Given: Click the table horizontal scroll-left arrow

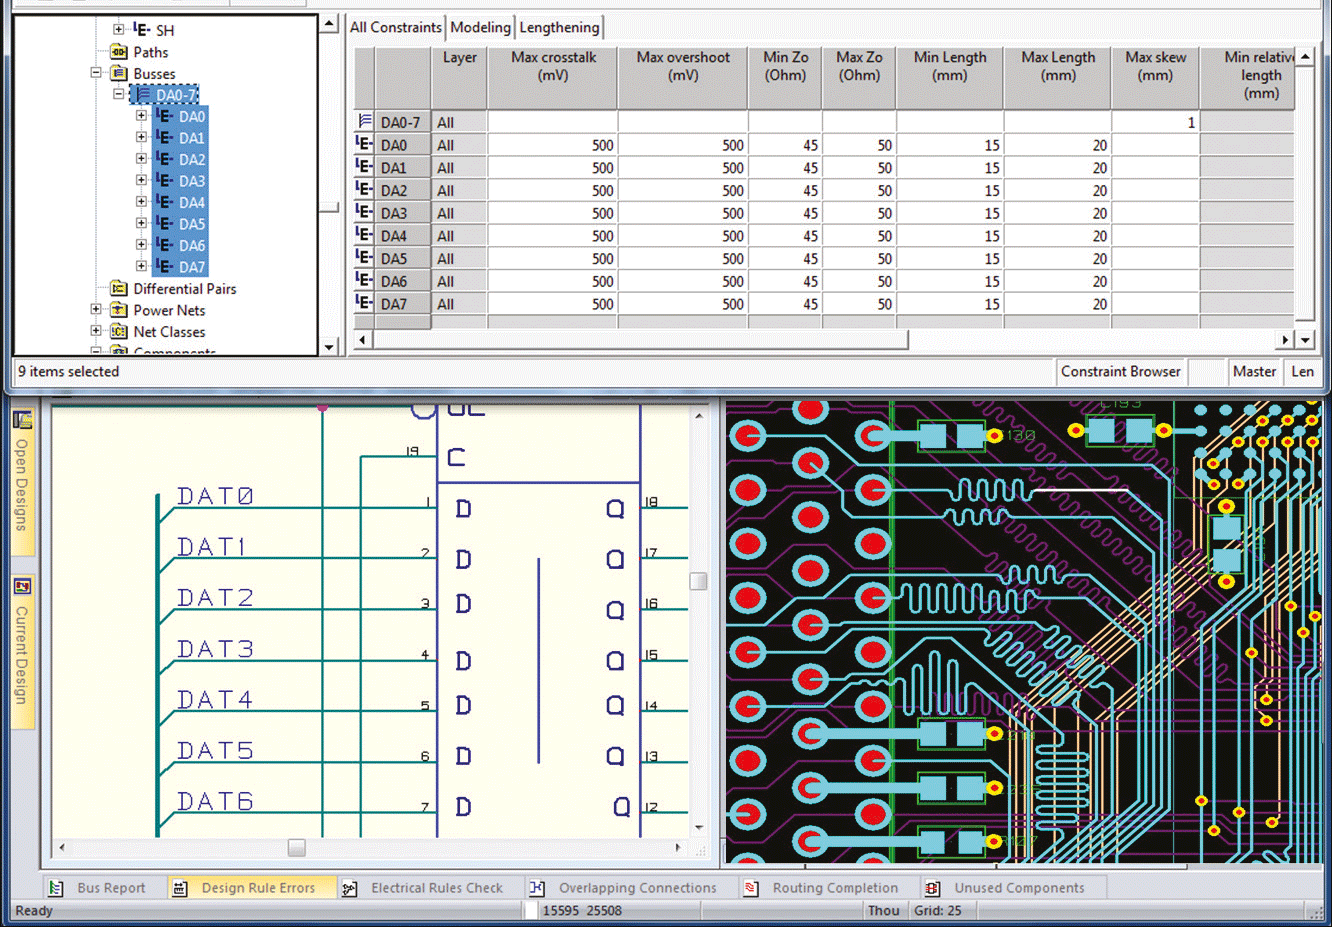Looking at the screenshot, I should point(362,340).
